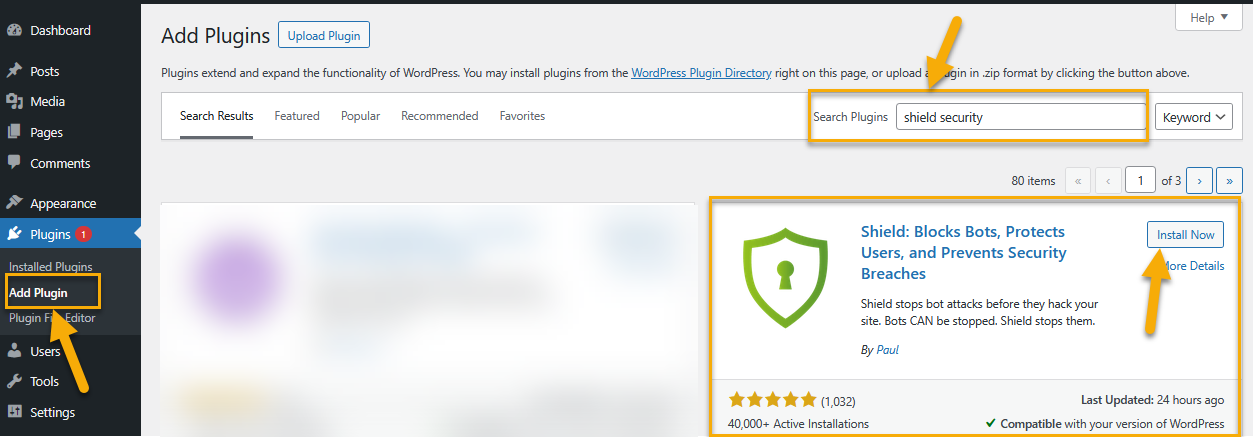
Task: Click the Shield plugin description text
Action: point(979,312)
